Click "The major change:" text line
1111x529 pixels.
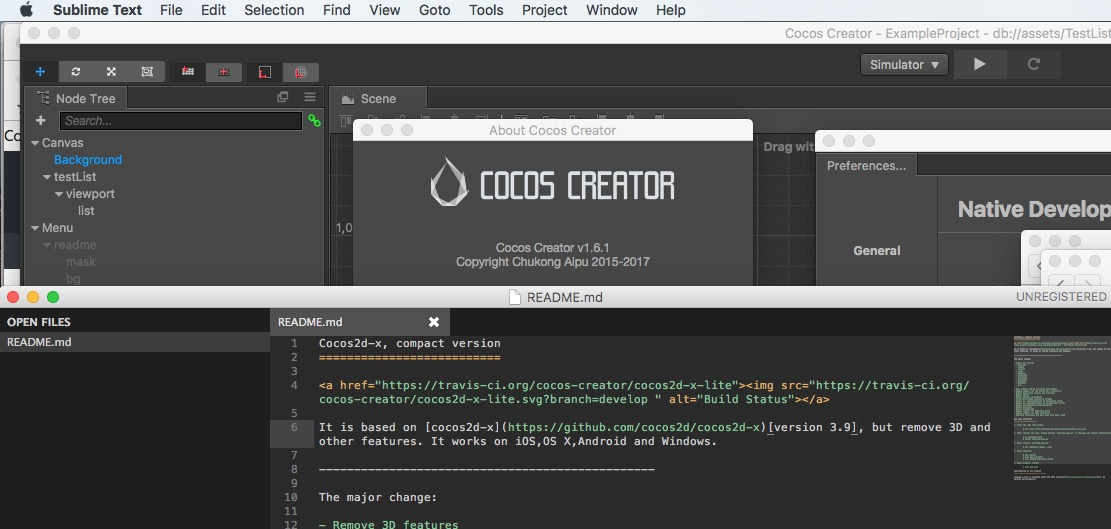[x=378, y=498]
